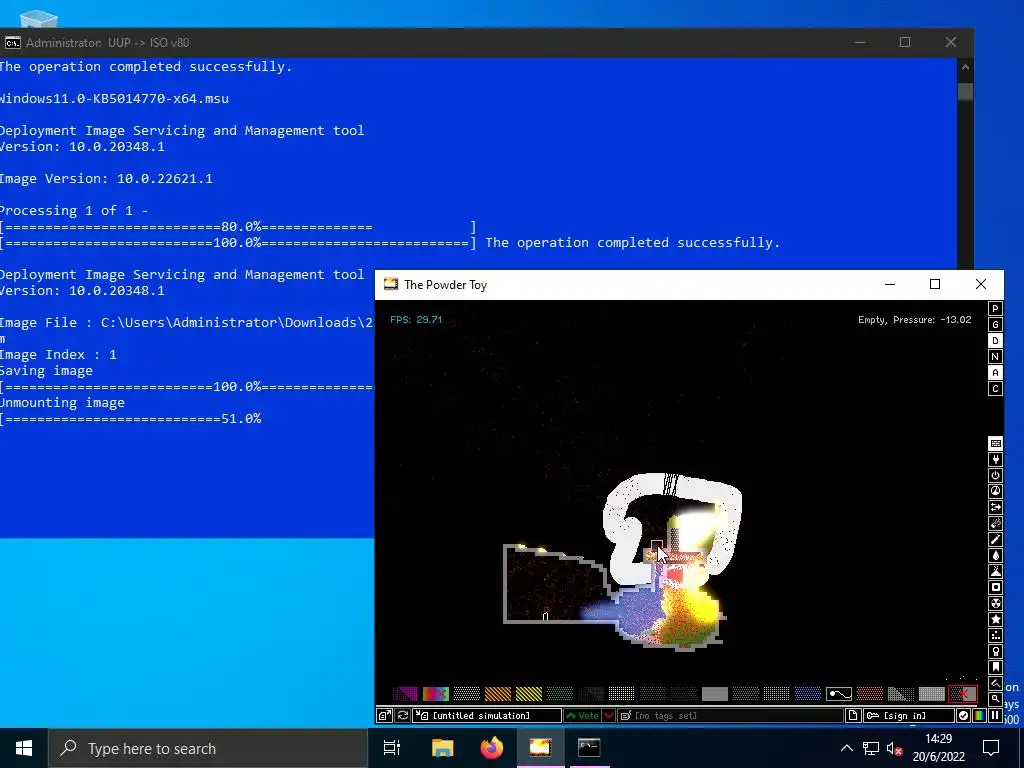
Task: Open element search magnifier in Powder Toy
Action: 995,699
